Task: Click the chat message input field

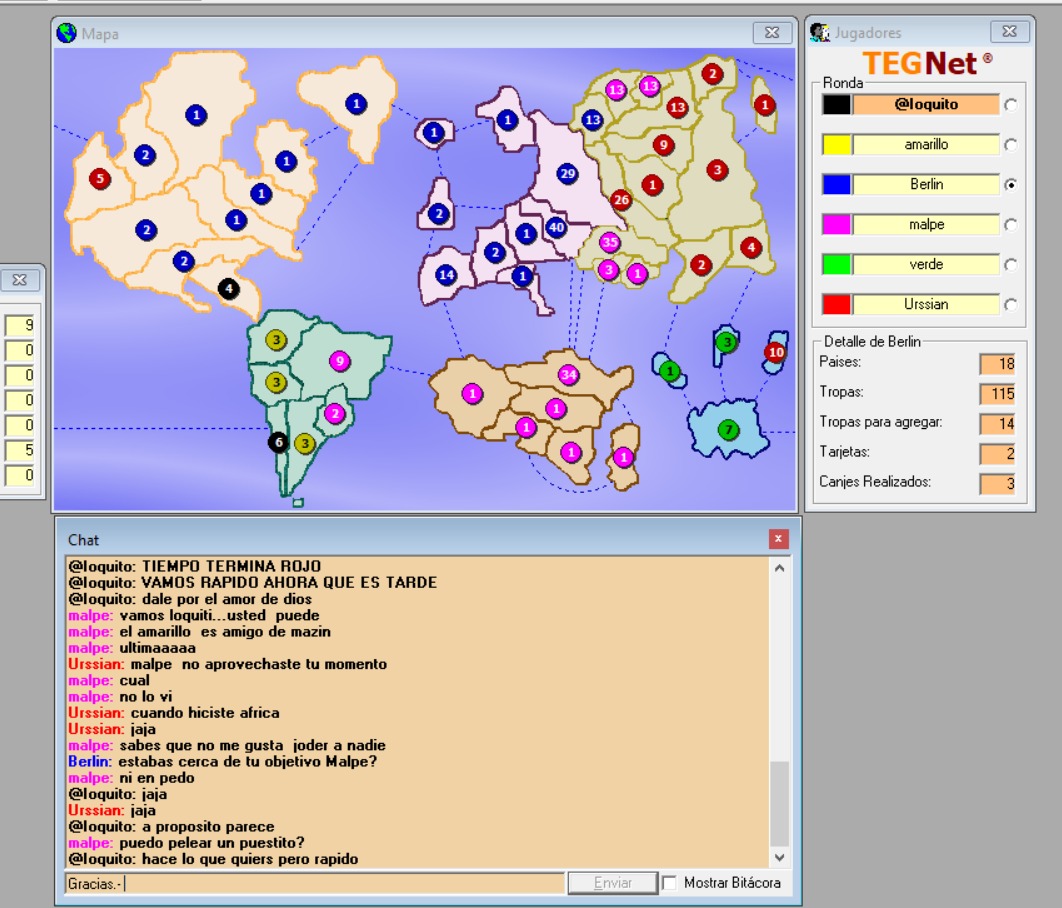Action: coord(314,883)
